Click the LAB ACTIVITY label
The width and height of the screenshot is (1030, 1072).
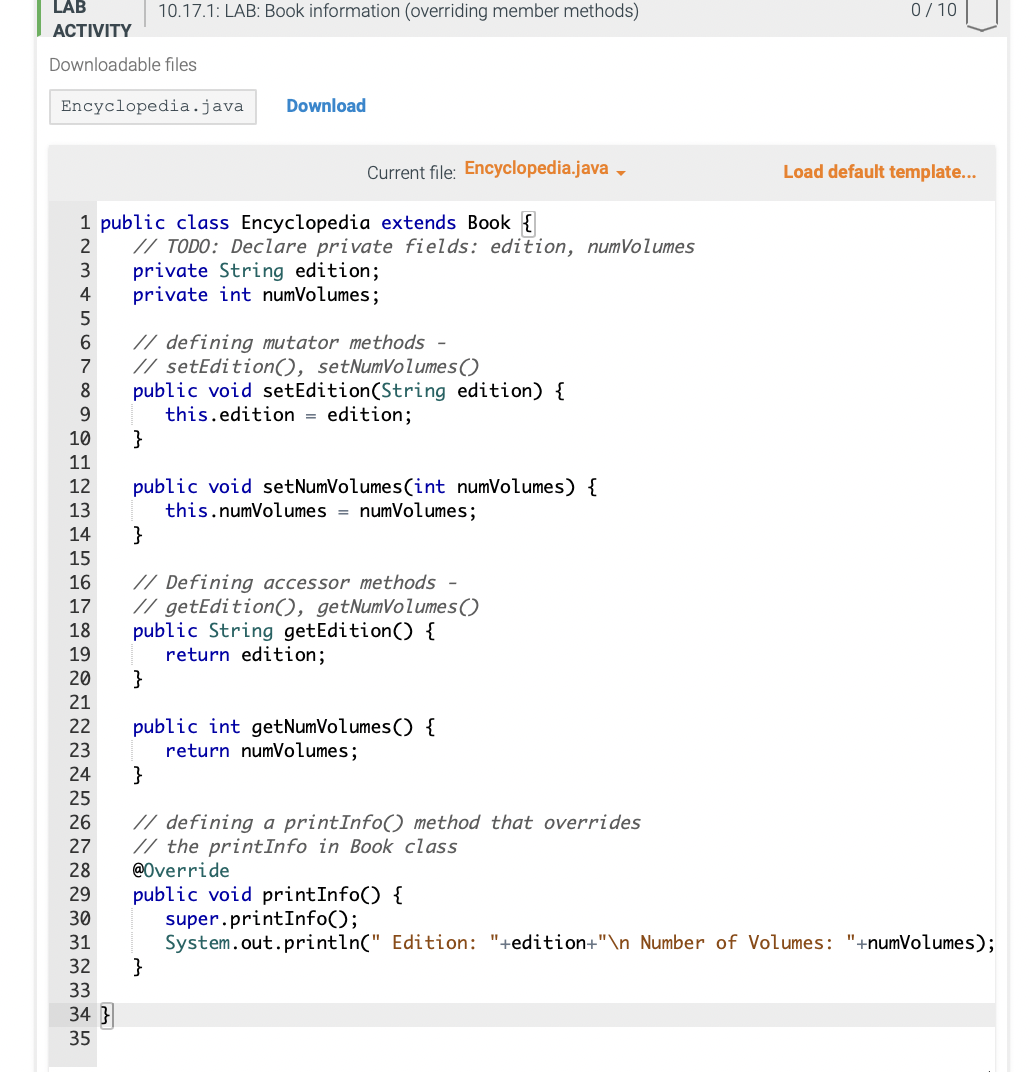click(91, 21)
